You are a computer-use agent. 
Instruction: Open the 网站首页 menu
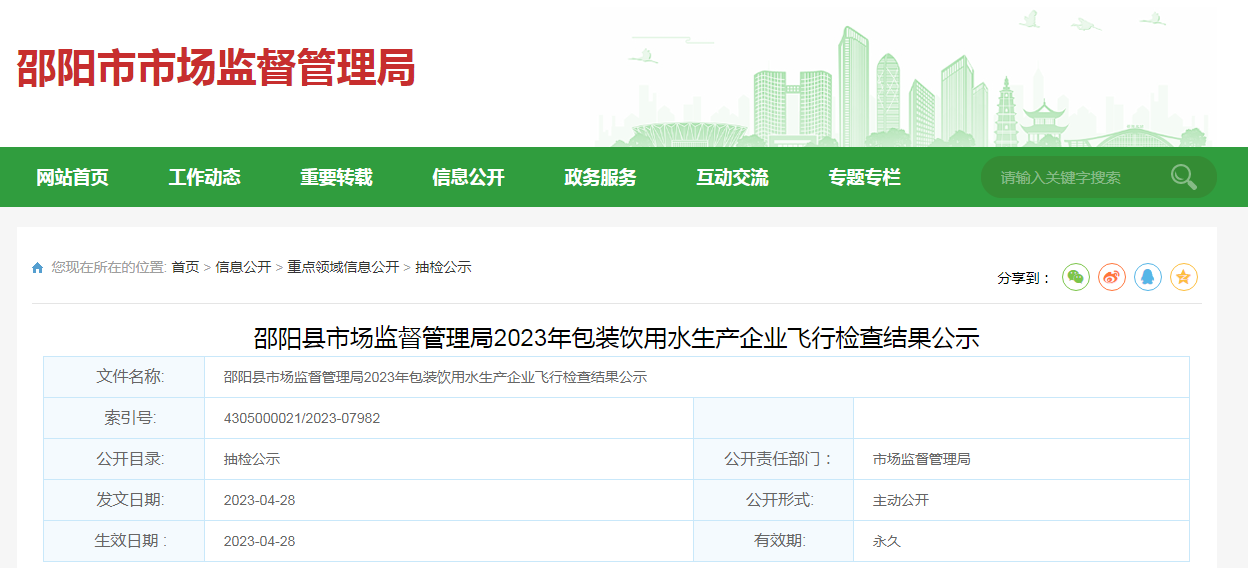coord(72,177)
